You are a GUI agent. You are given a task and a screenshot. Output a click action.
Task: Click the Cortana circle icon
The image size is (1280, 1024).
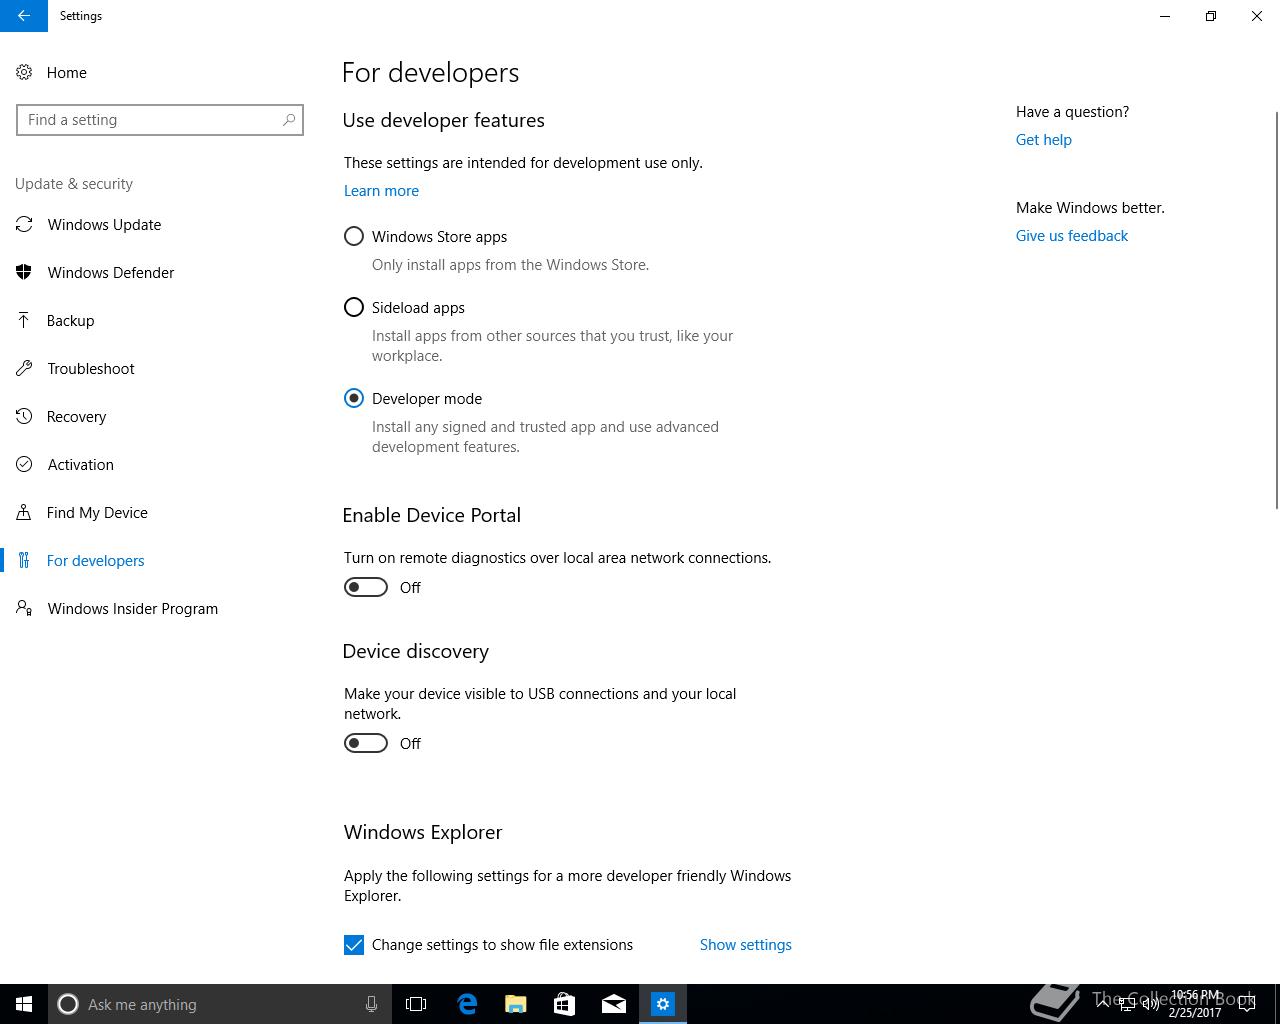(x=68, y=1004)
